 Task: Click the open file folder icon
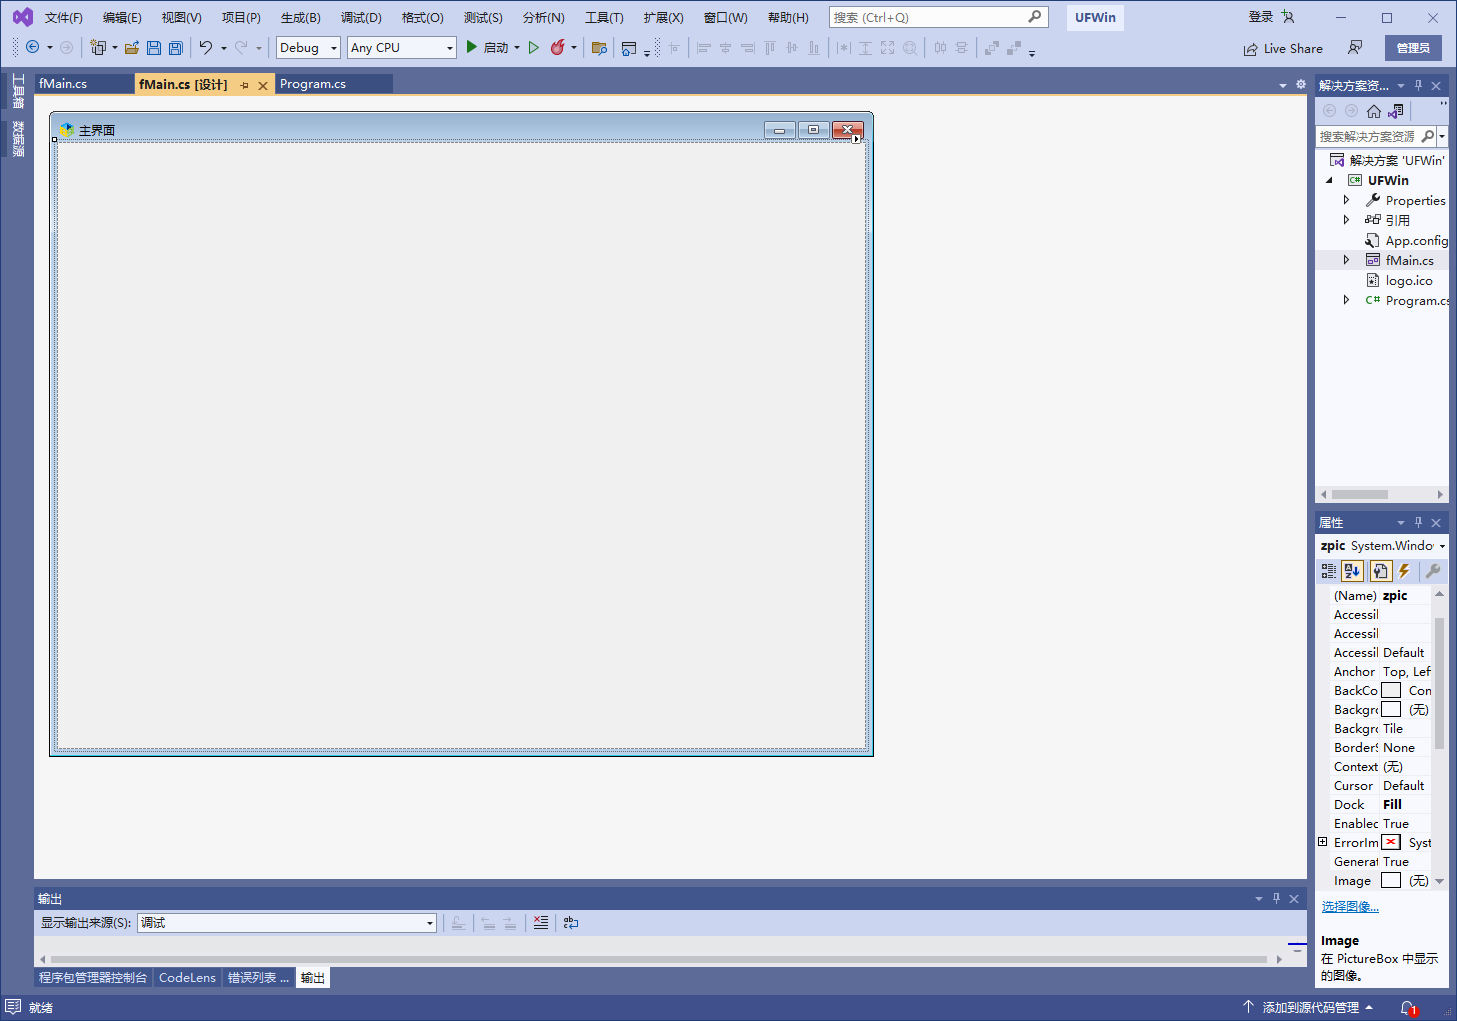131,47
